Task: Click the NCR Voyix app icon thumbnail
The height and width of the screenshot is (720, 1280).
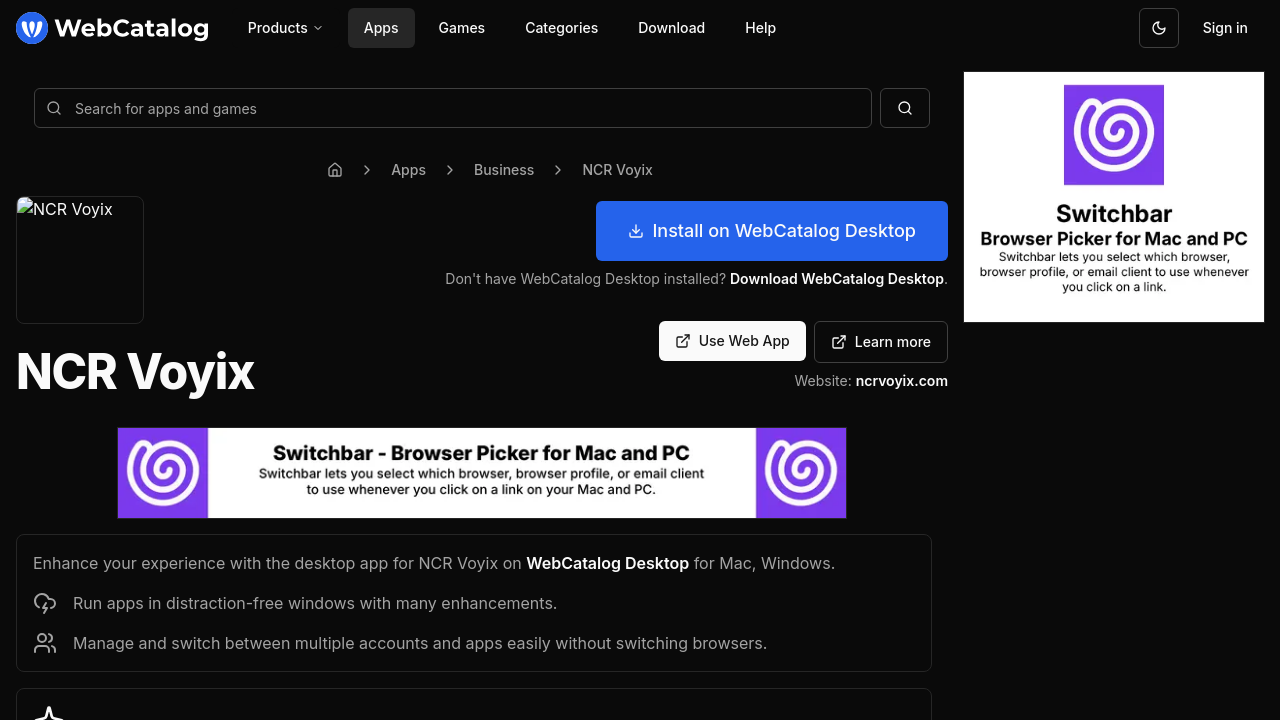Action: coord(80,260)
